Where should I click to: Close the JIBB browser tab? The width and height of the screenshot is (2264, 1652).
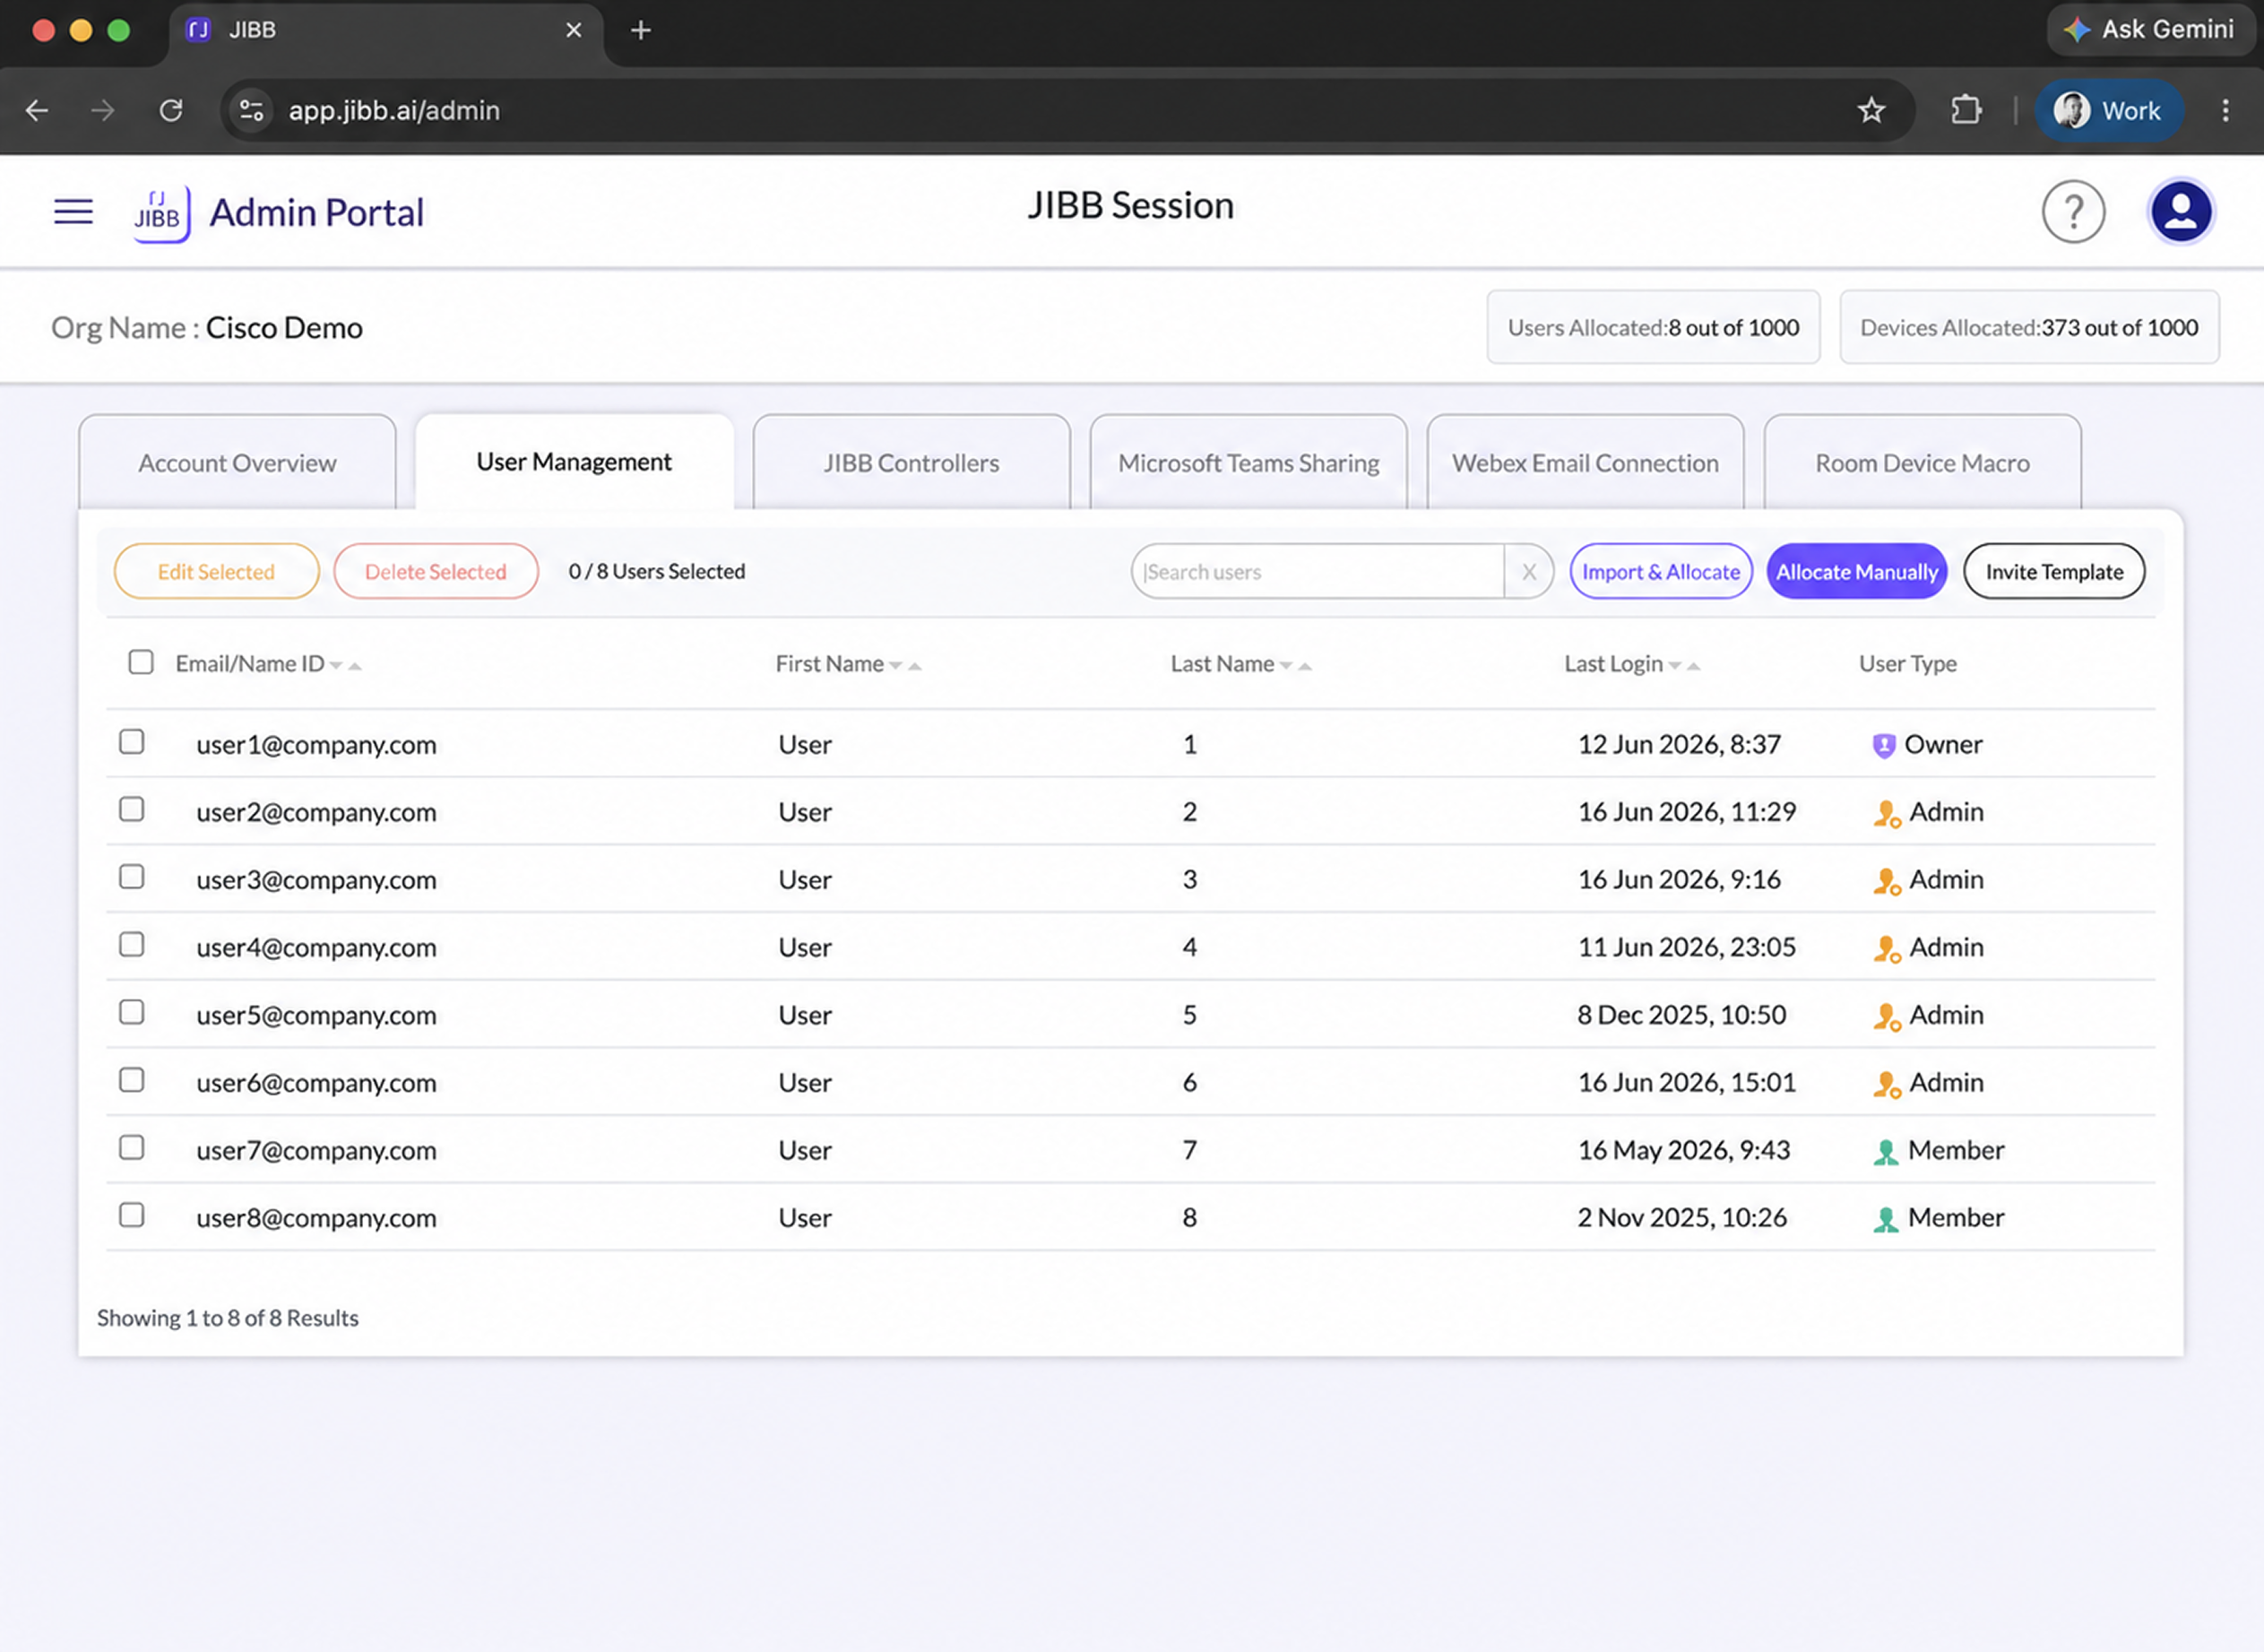coord(574,30)
